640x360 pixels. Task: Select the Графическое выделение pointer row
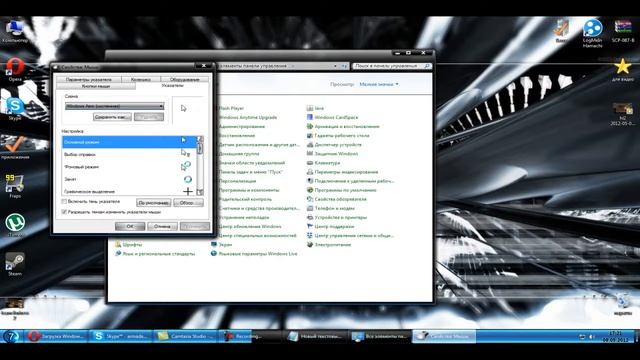tap(129, 191)
